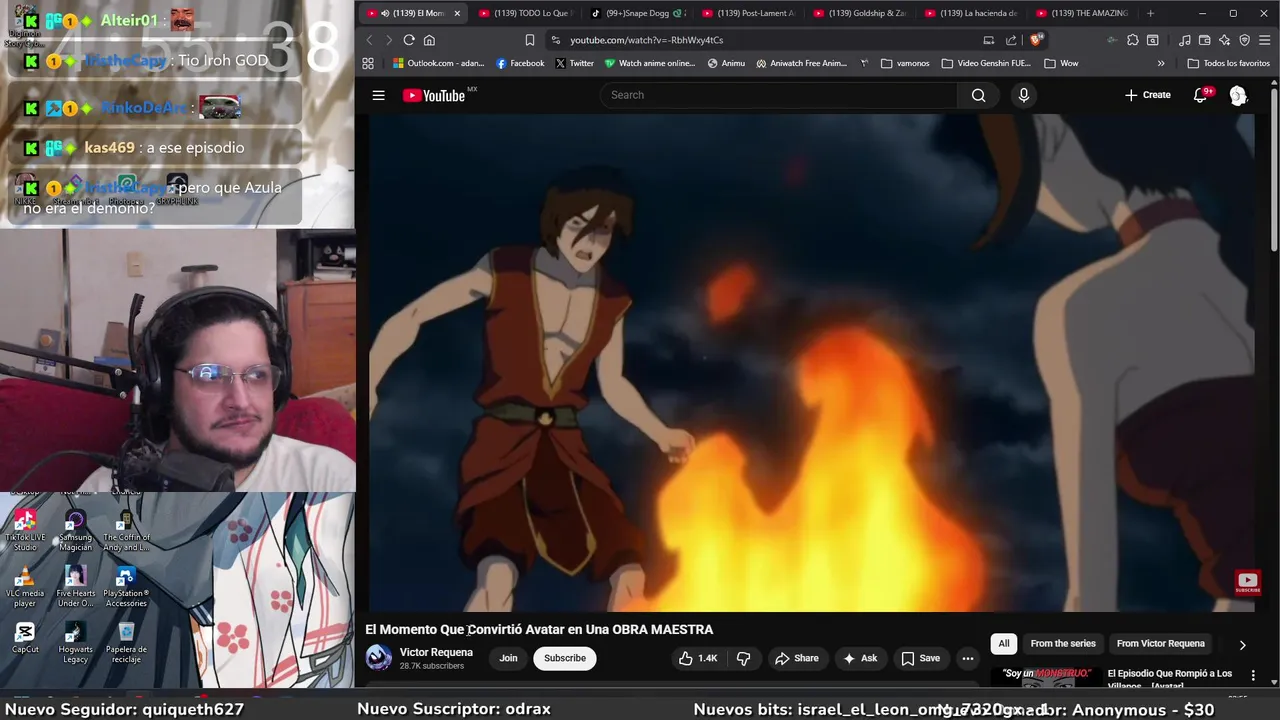This screenshot has height=720, width=1280.
Task: Click the site settings icon in address bar
Action: [556, 40]
